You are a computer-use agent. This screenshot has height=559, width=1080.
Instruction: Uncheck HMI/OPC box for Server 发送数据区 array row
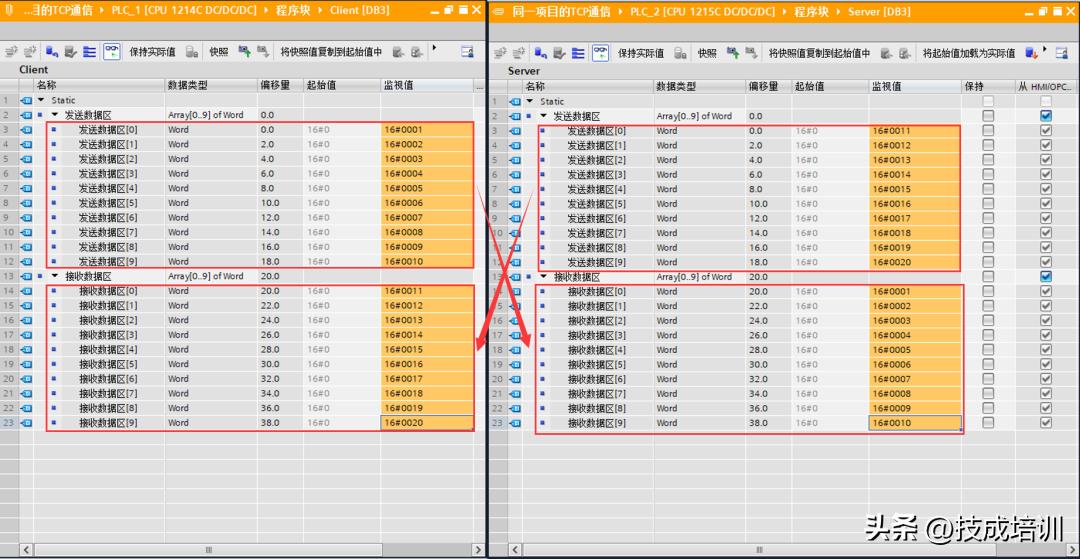(x=1046, y=116)
